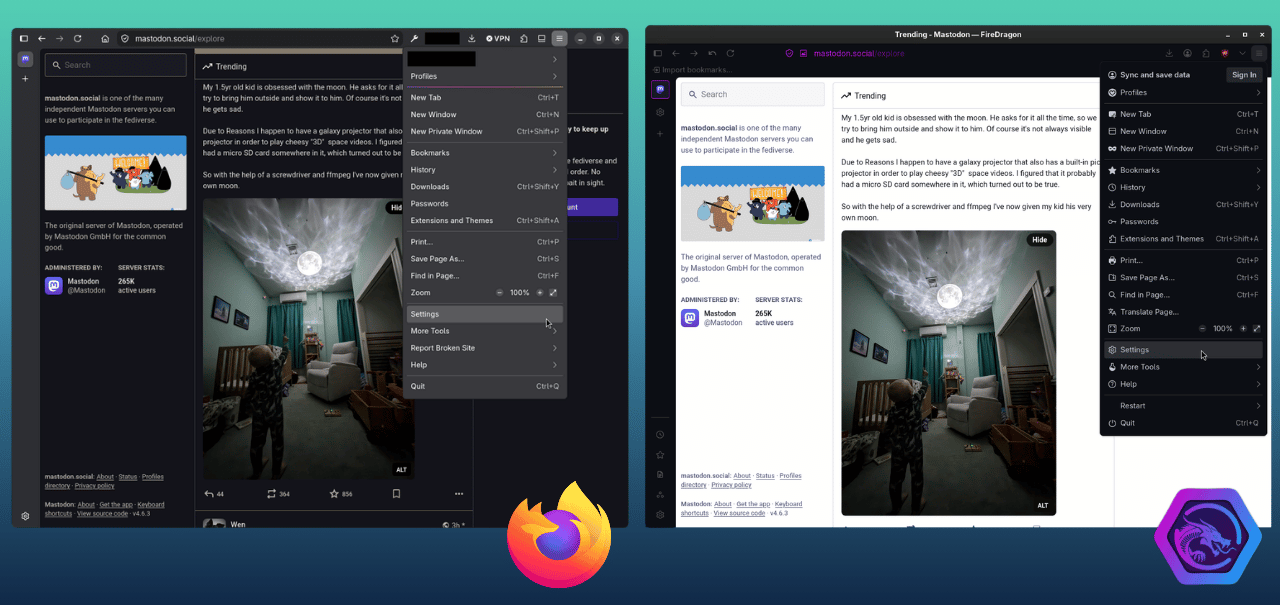The height and width of the screenshot is (605, 1280).
Task: Toggle sidebar icon in FireDragon toolbar
Action: 658,53
